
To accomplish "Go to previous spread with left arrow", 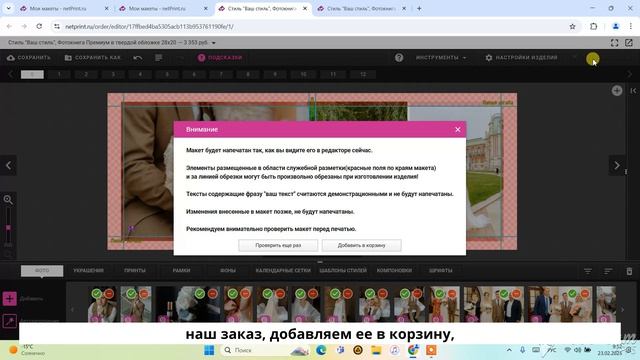I will [x=8, y=165].
